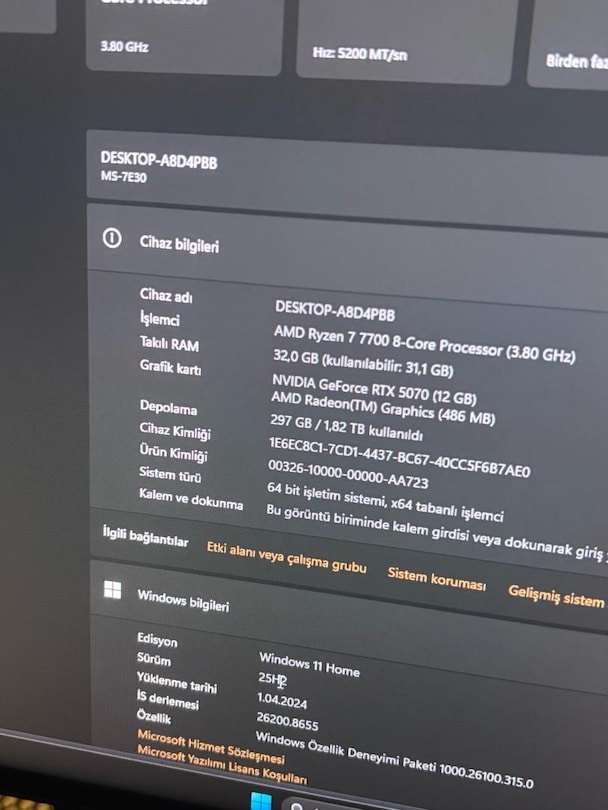
Task: Click the Windows 11 Home edition value
Action: [309, 664]
